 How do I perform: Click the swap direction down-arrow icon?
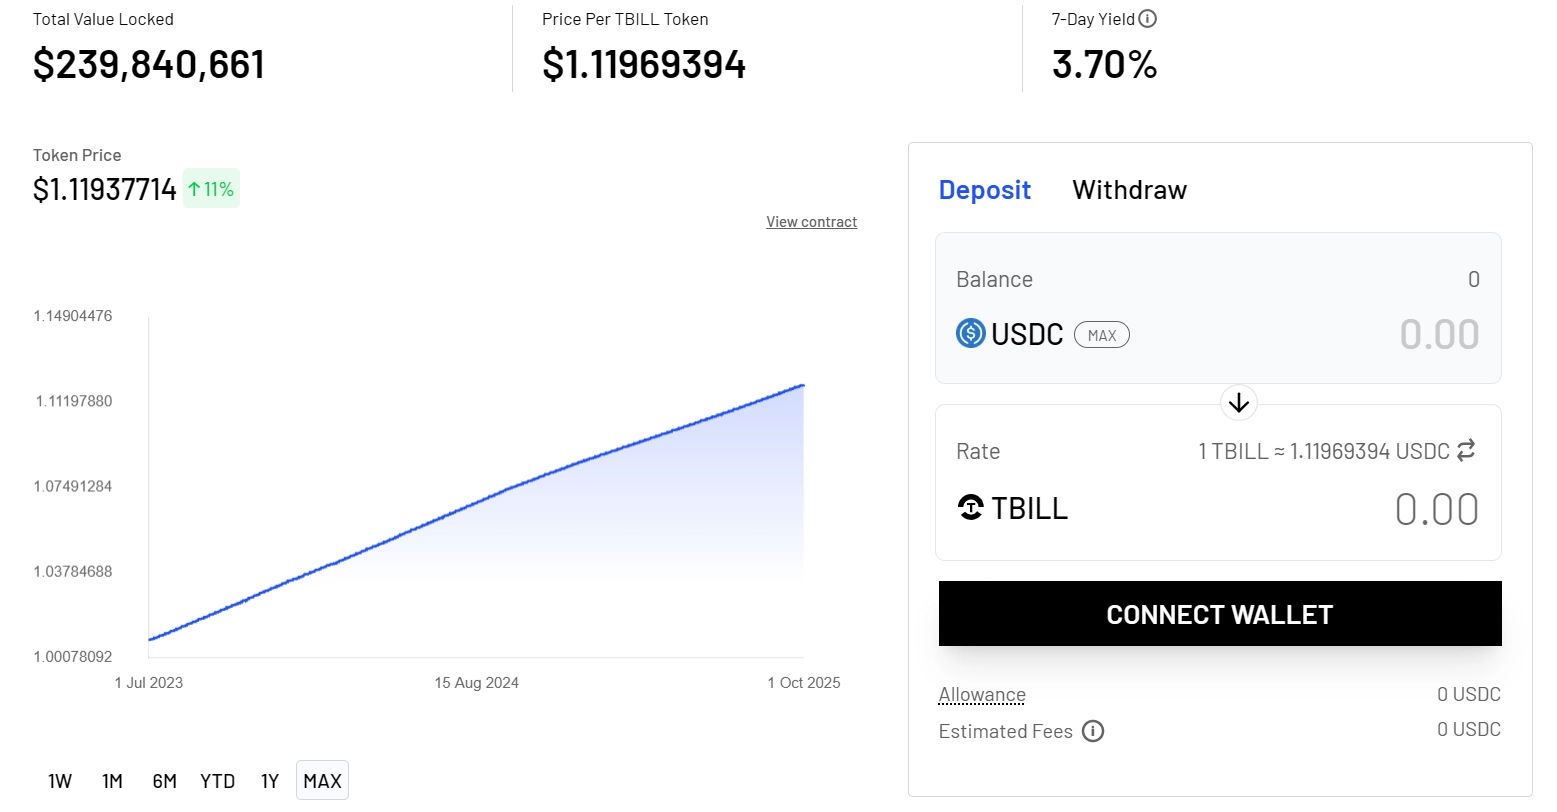[1239, 403]
